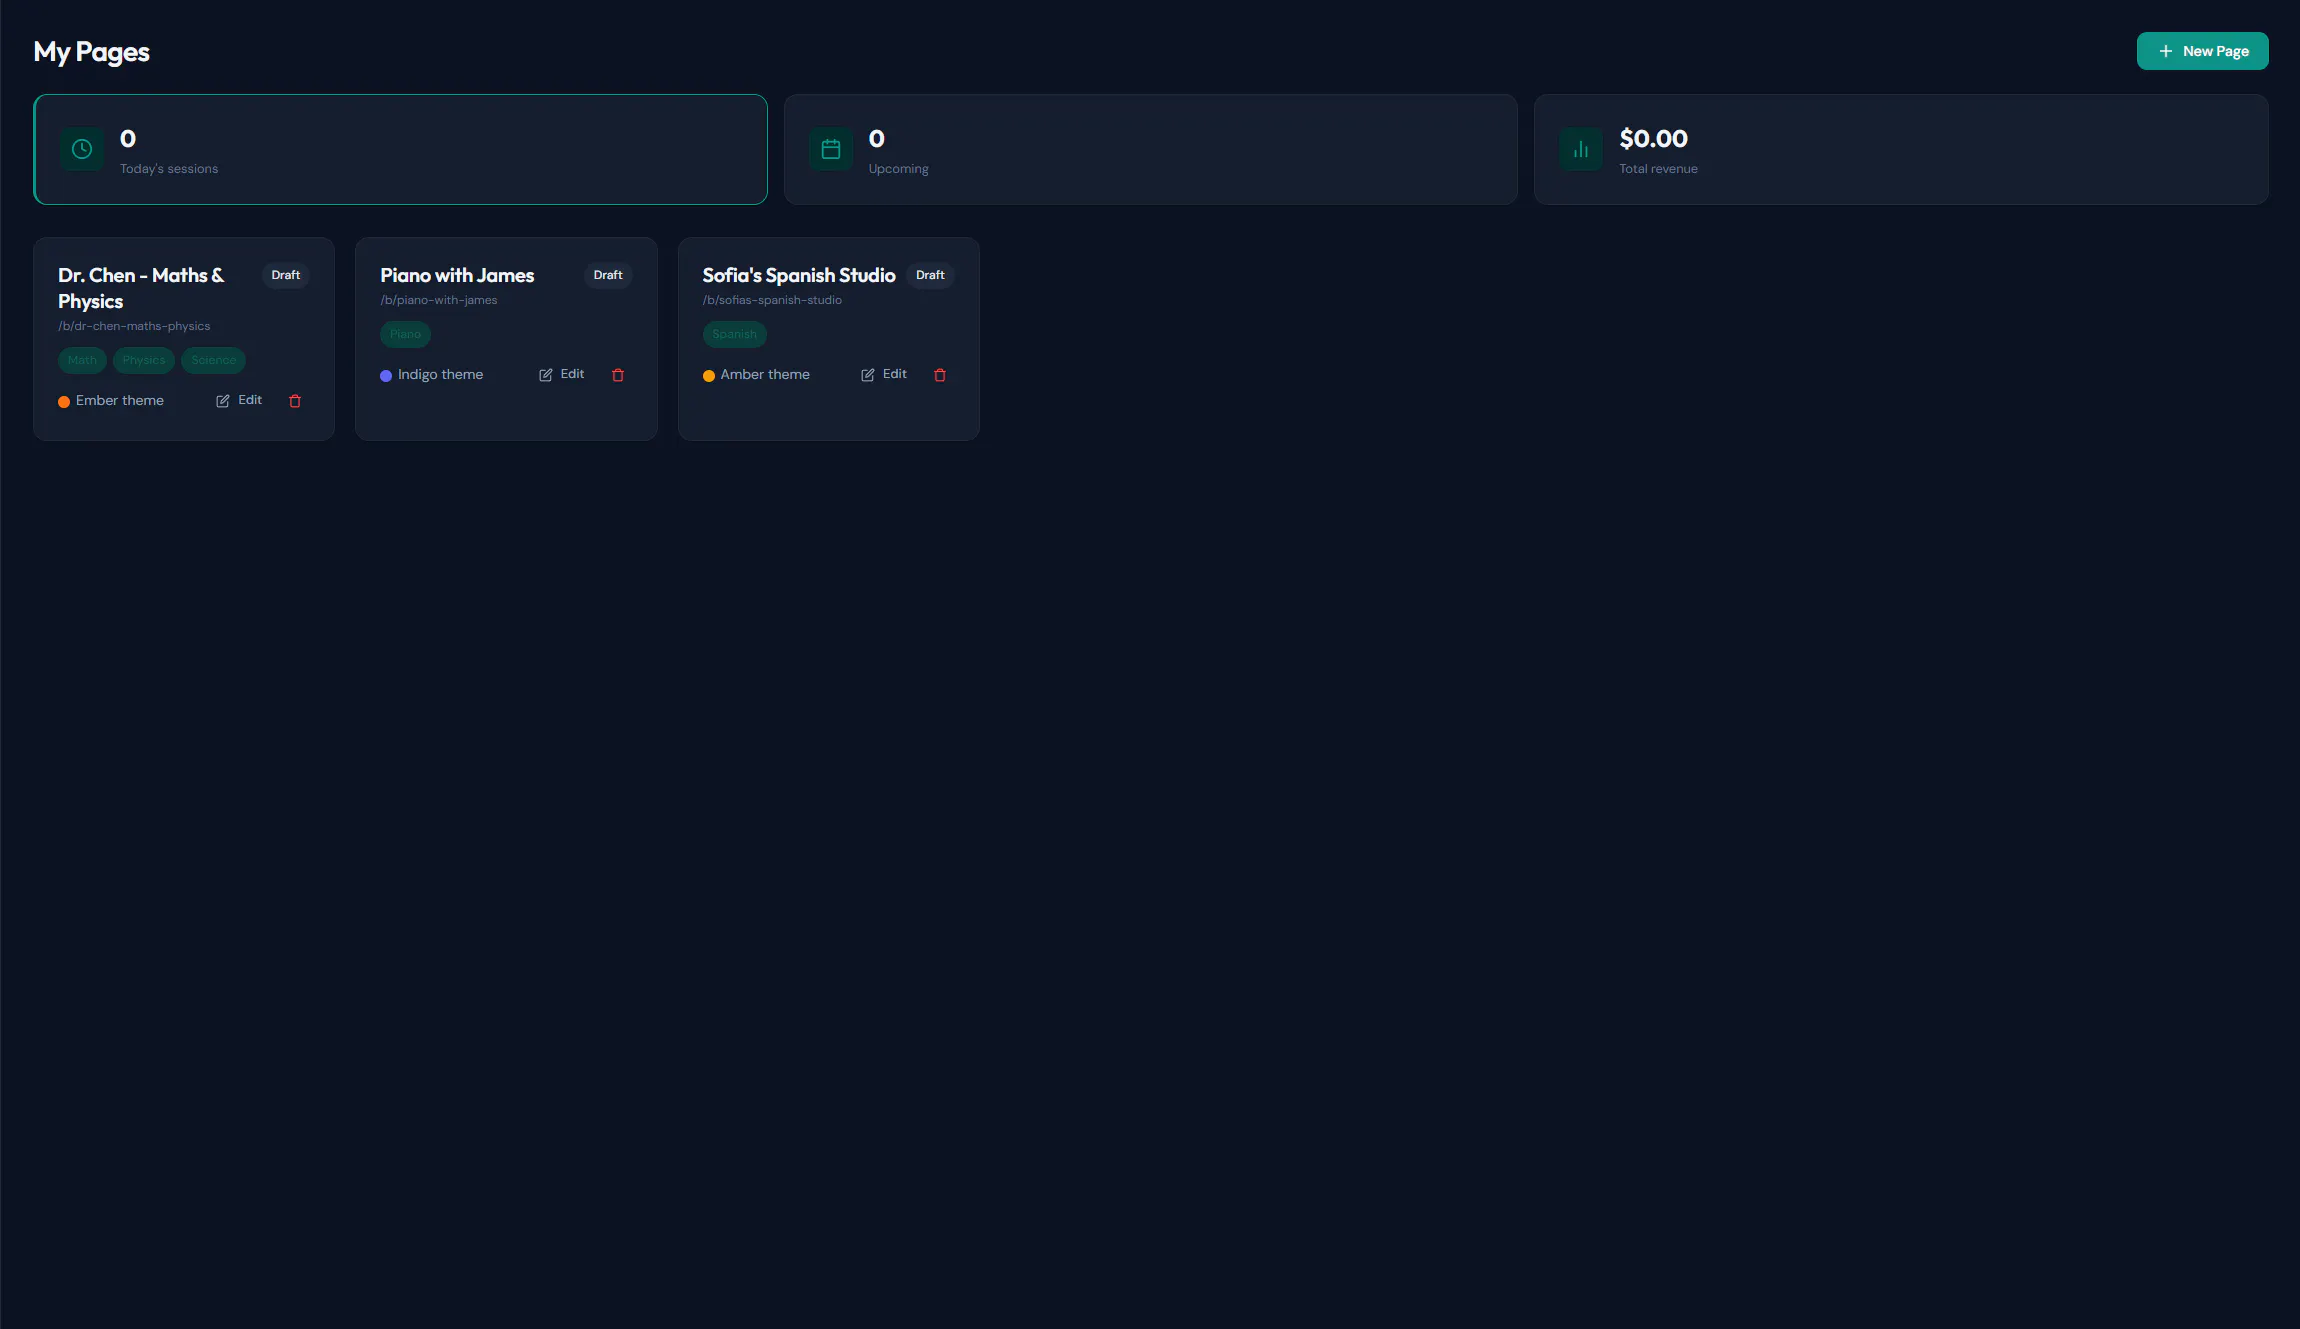Click the clock icon for Today's sessions
The width and height of the screenshot is (2300, 1329).
[x=82, y=149]
